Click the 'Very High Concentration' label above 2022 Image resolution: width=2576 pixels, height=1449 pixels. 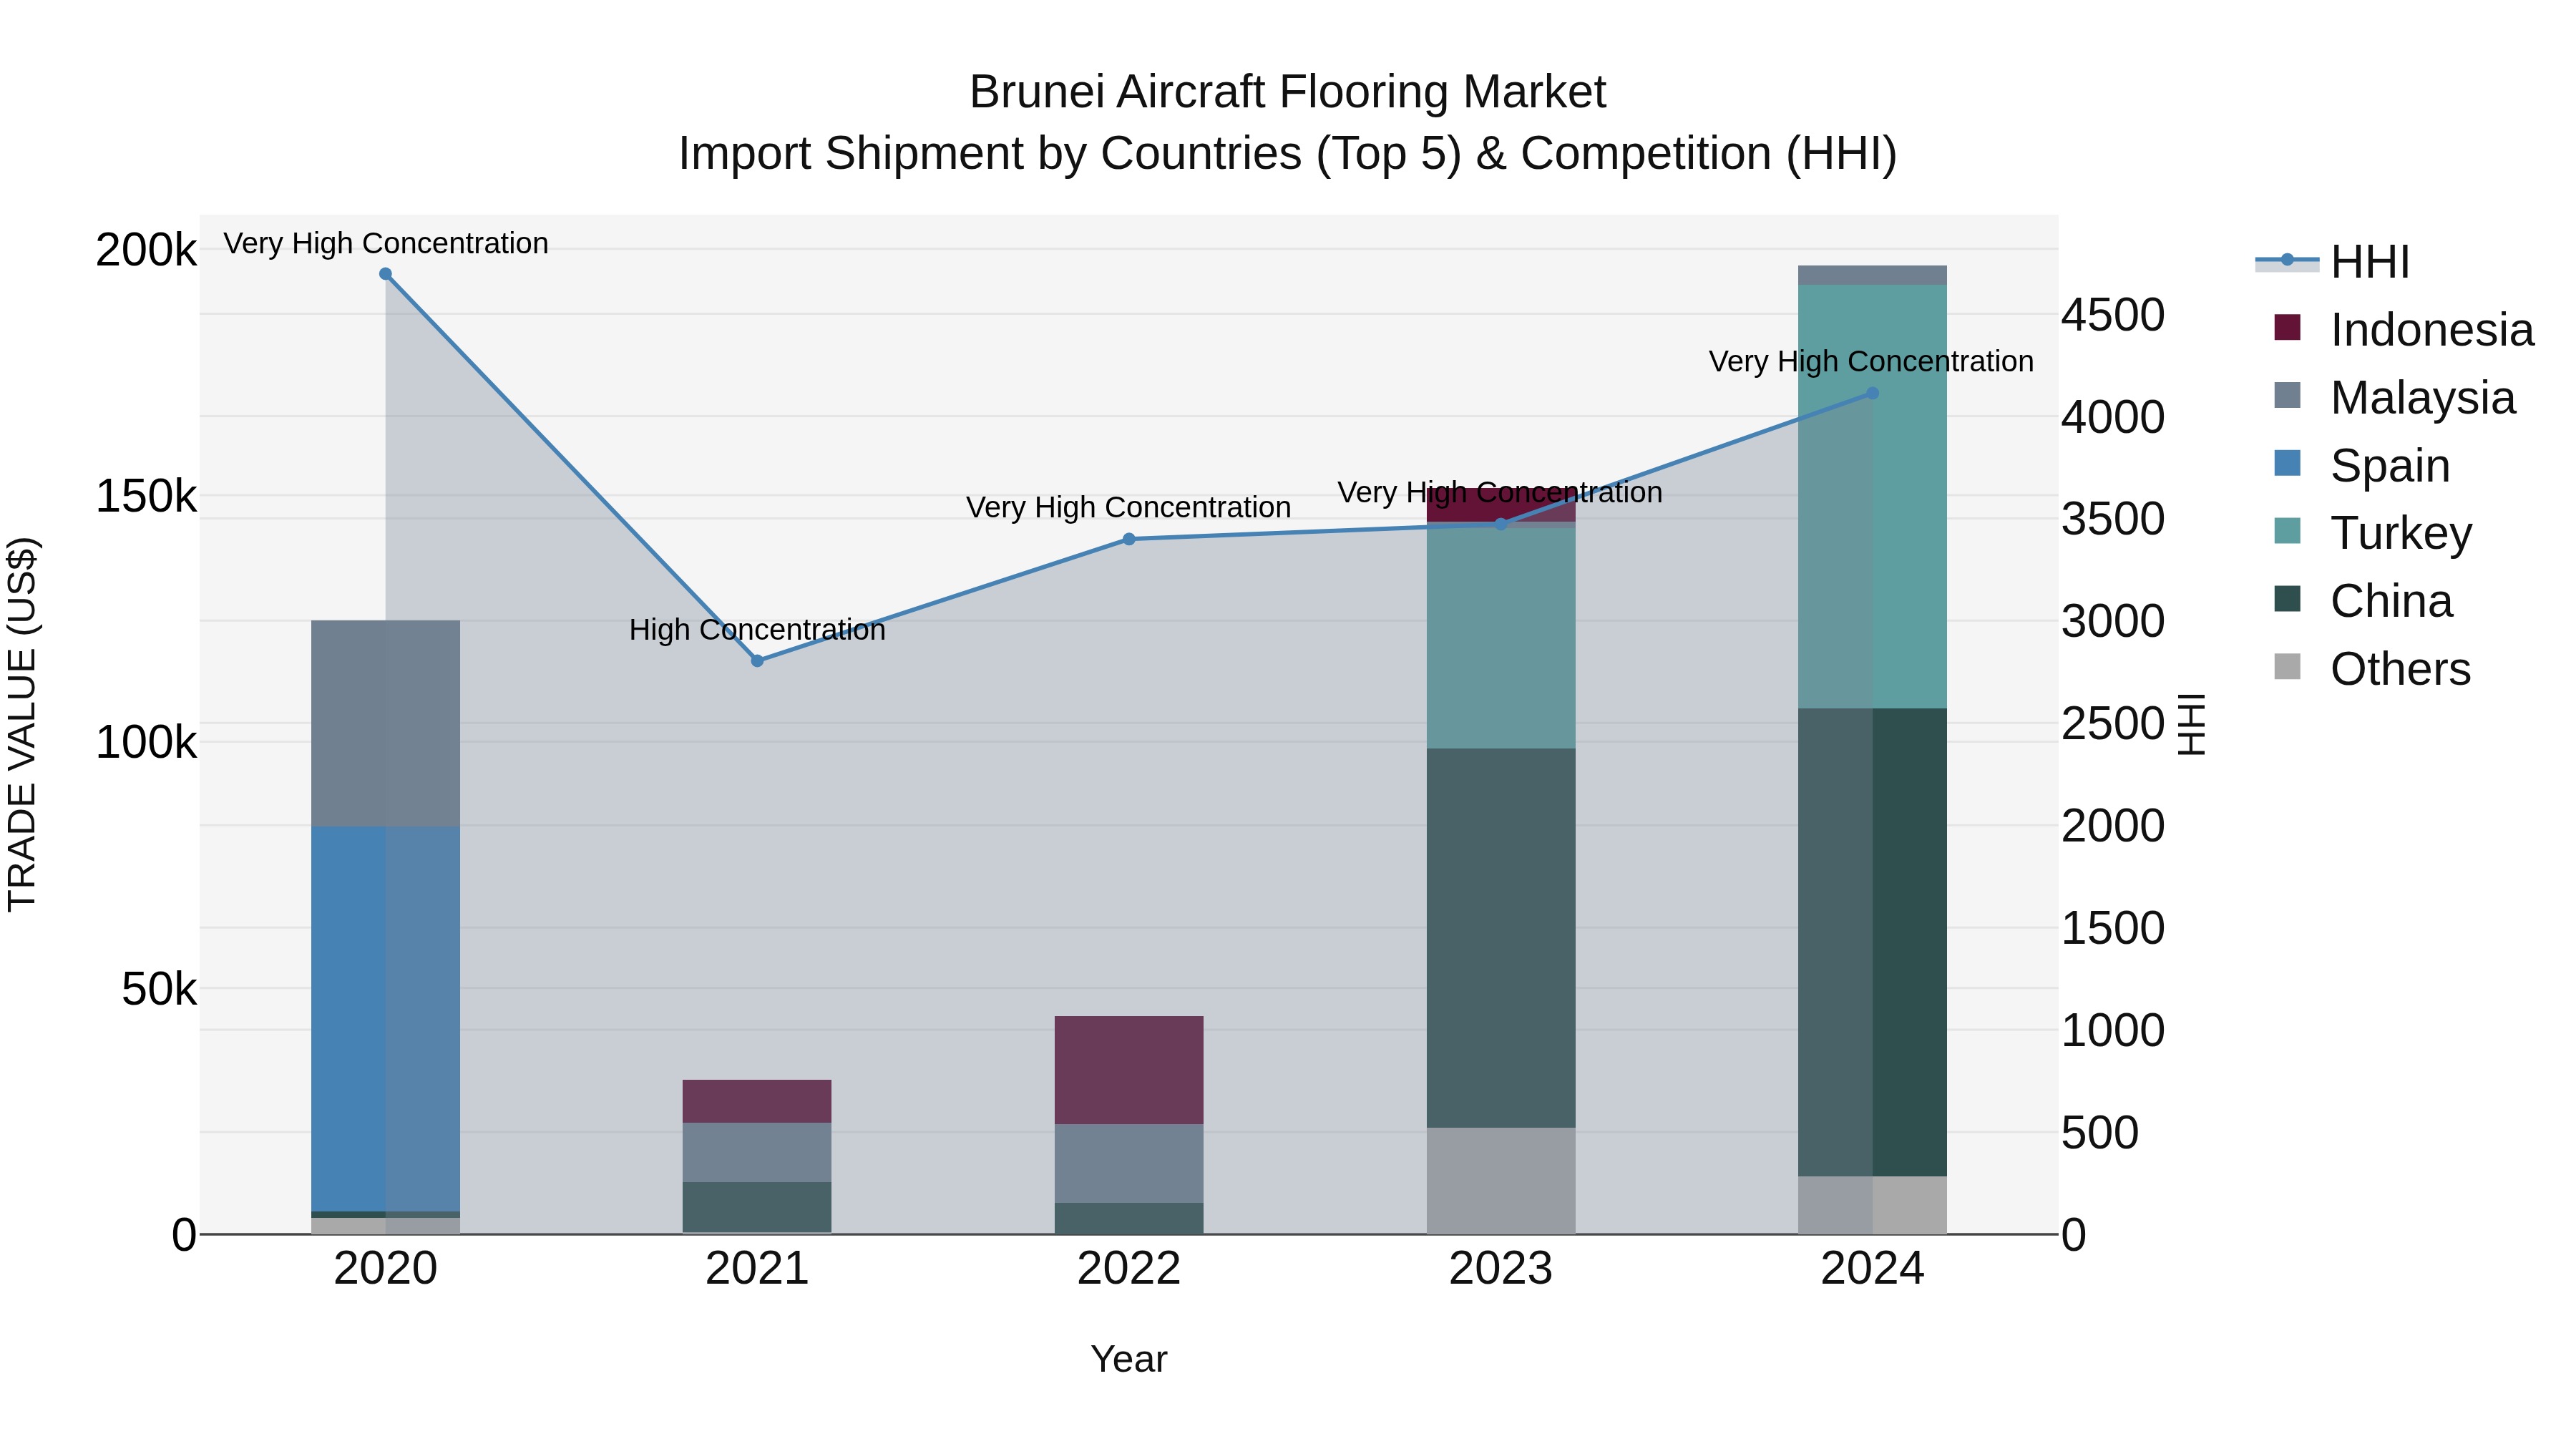click(x=1129, y=507)
